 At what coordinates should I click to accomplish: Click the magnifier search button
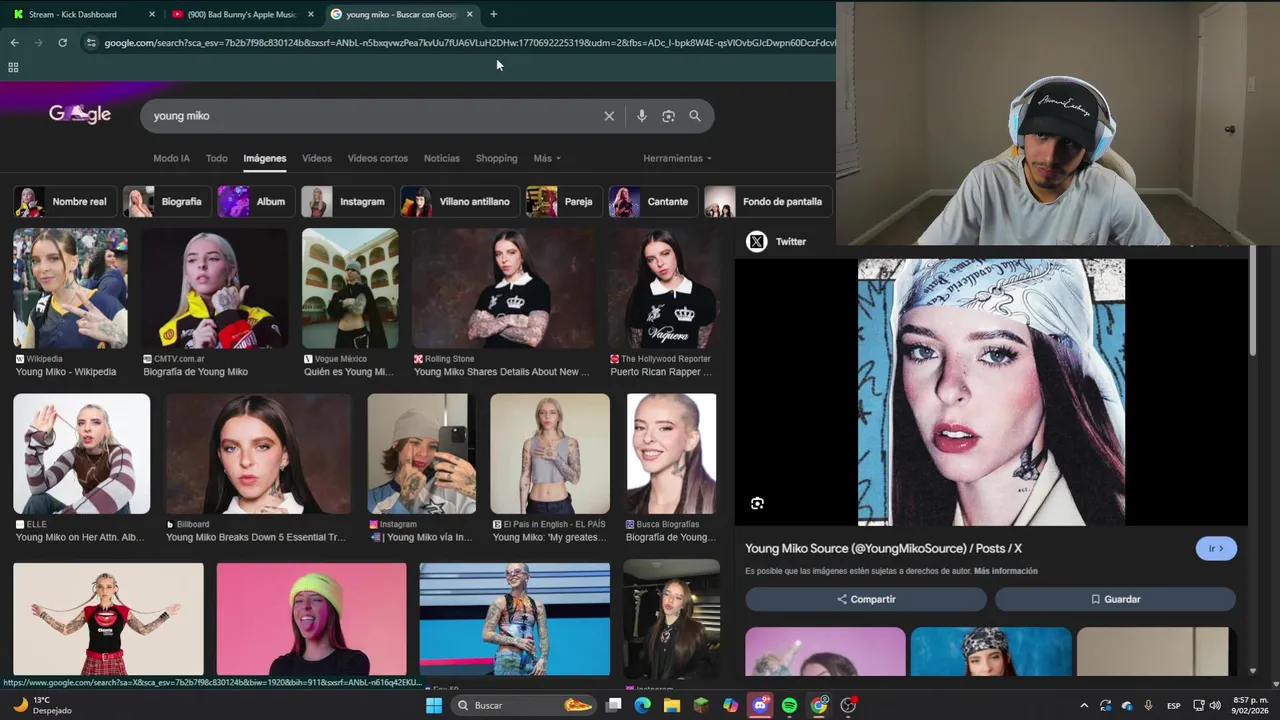[695, 116]
